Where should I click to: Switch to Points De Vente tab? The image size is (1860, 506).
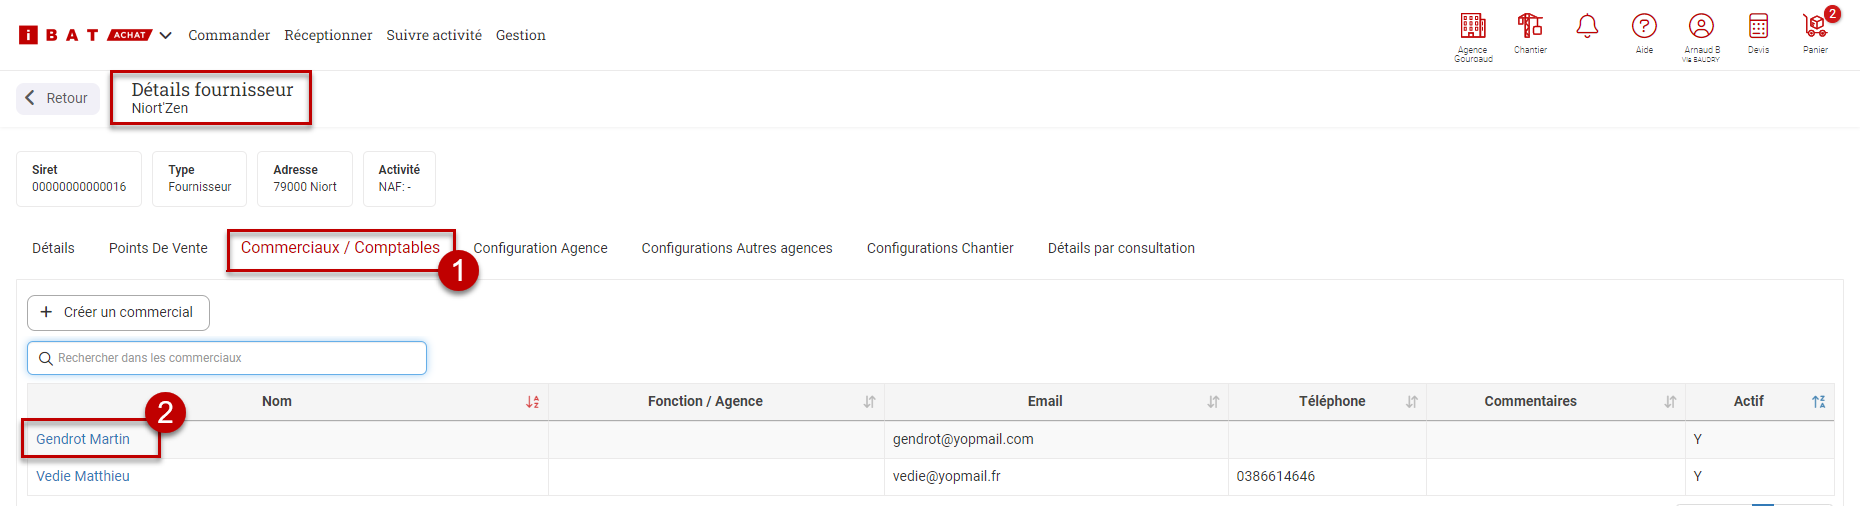pyautogui.click(x=158, y=248)
